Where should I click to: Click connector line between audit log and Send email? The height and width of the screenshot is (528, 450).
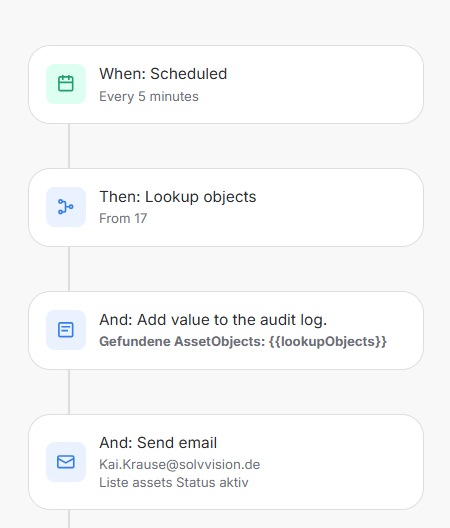[69, 392]
